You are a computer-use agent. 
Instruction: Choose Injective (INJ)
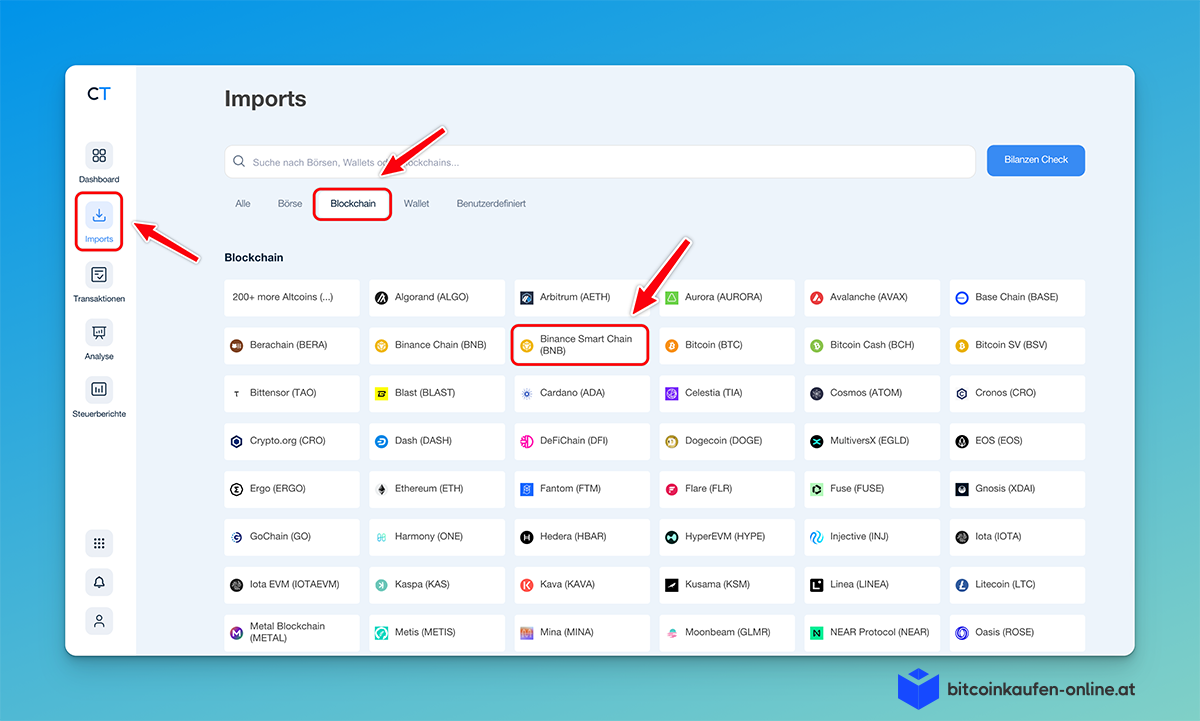[x=872, y=537]
